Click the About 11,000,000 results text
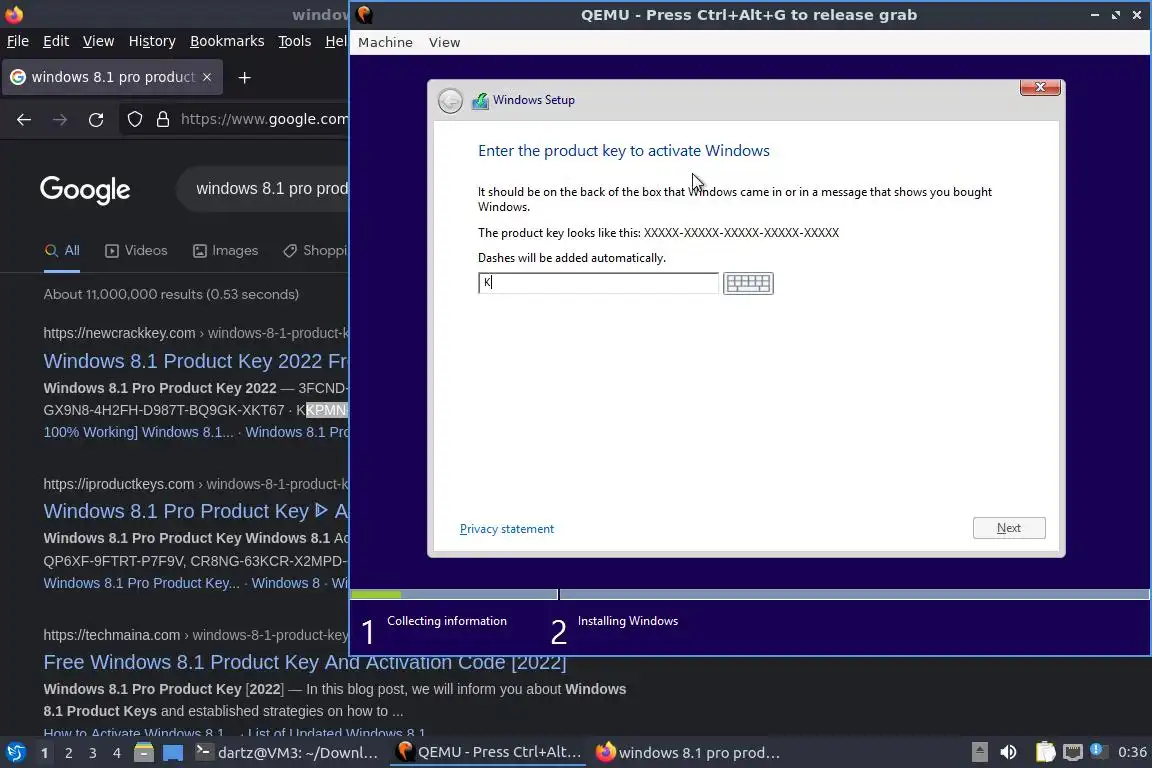 click(x=171, y=294)
